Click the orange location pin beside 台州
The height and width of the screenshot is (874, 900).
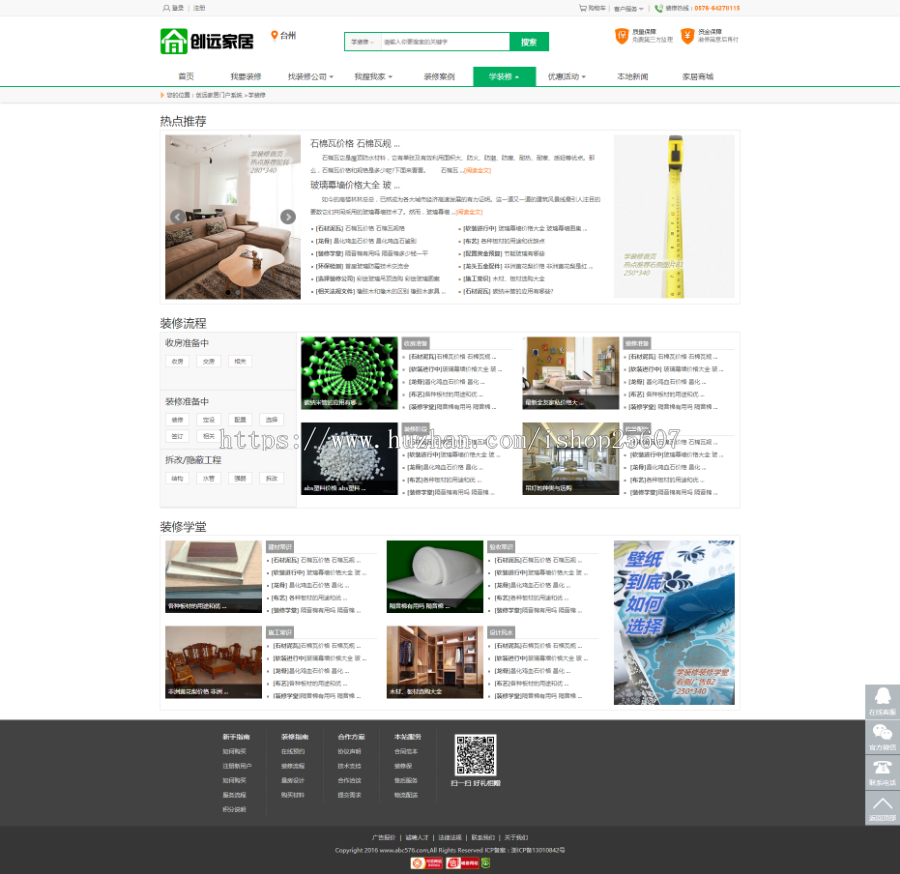click(274, 36)
